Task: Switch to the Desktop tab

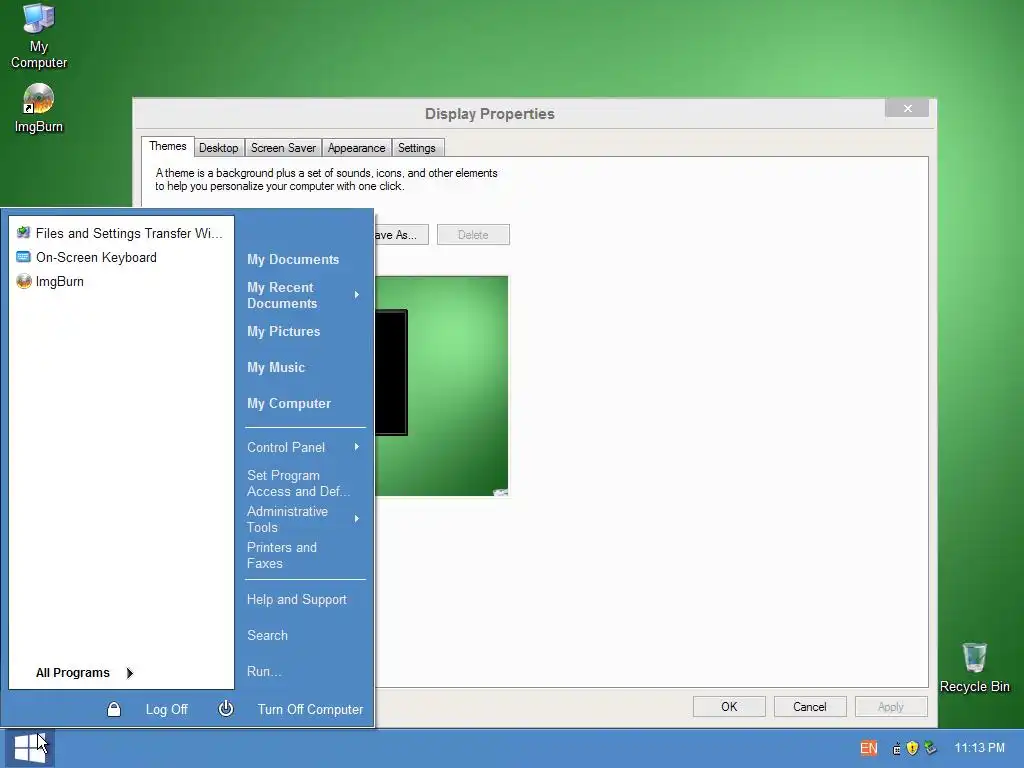Action: point(219,148)
